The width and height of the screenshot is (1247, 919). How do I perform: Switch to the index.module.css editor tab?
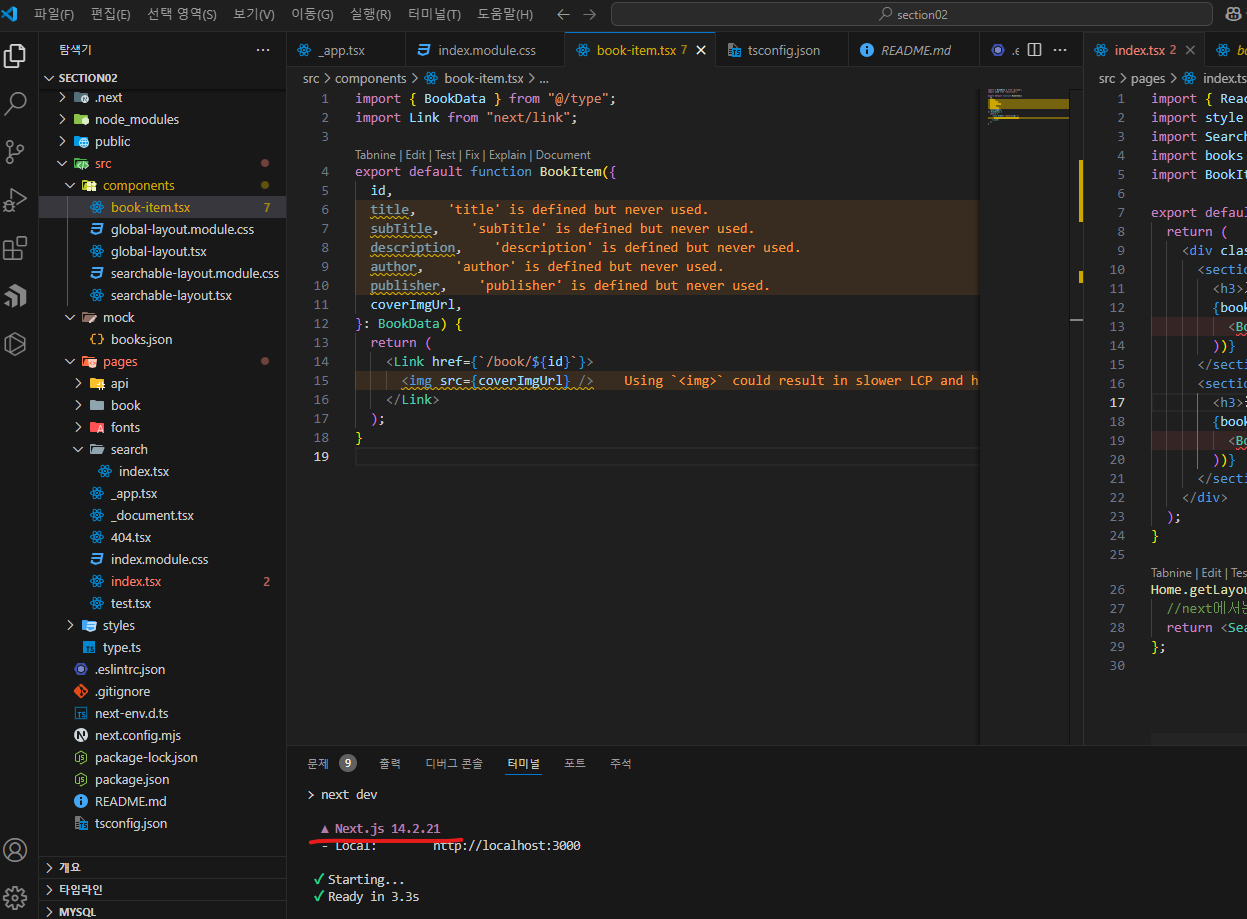485,50
